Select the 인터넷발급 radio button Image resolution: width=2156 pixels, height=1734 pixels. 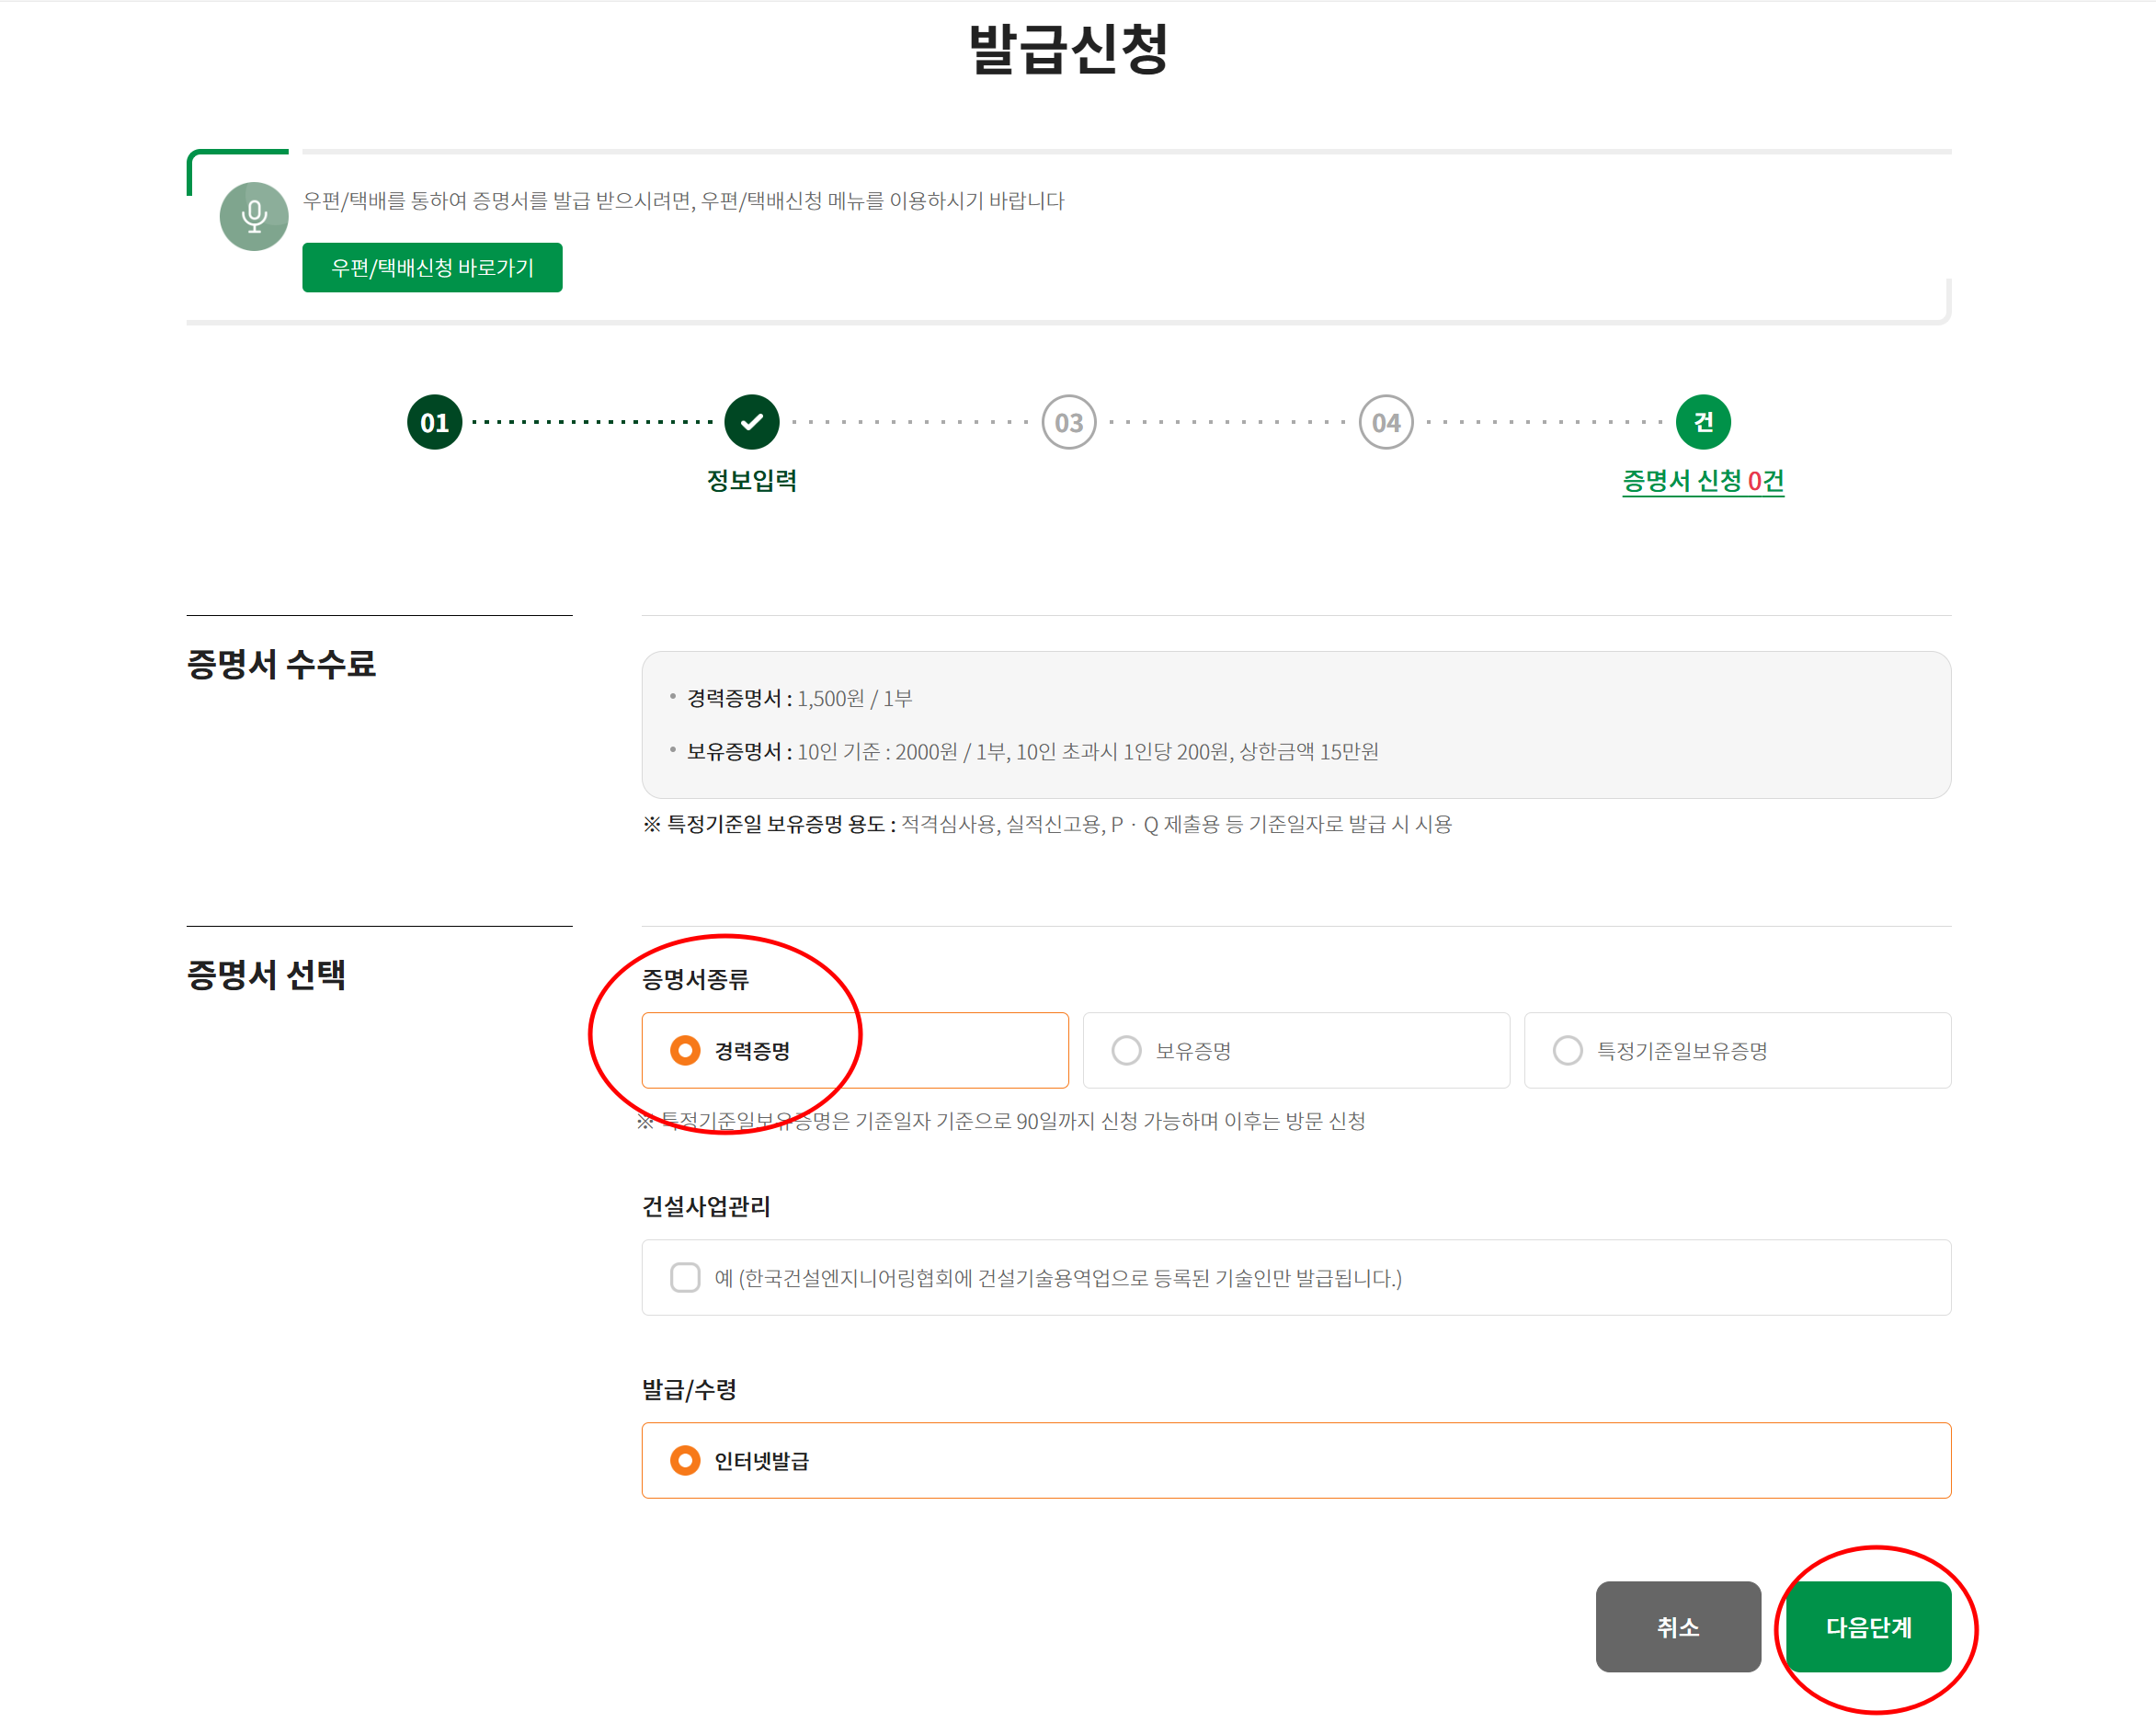pos(685,1460)
